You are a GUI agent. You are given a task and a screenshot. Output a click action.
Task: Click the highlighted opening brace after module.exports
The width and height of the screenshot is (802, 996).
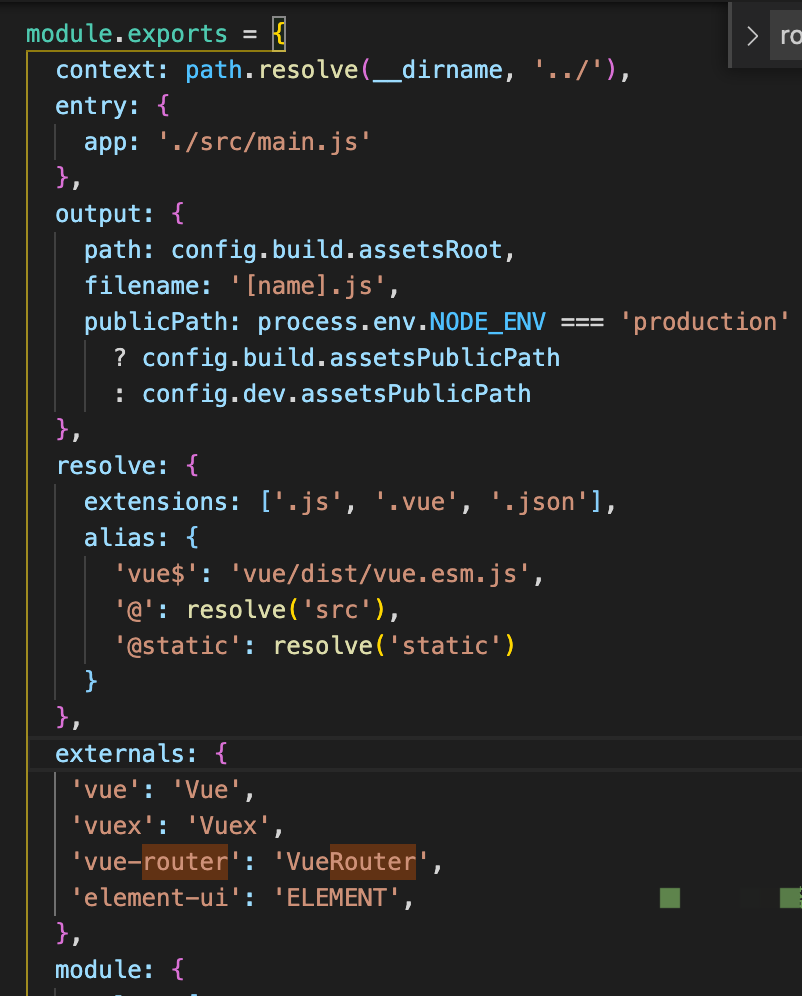[279, 34]
